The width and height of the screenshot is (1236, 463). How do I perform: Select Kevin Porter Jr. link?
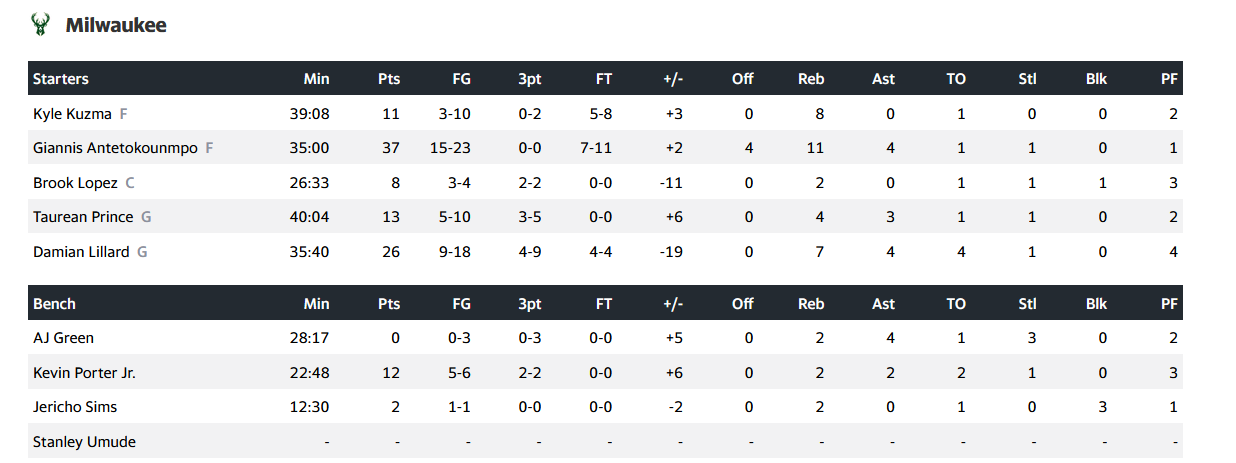tap(84, 373)
